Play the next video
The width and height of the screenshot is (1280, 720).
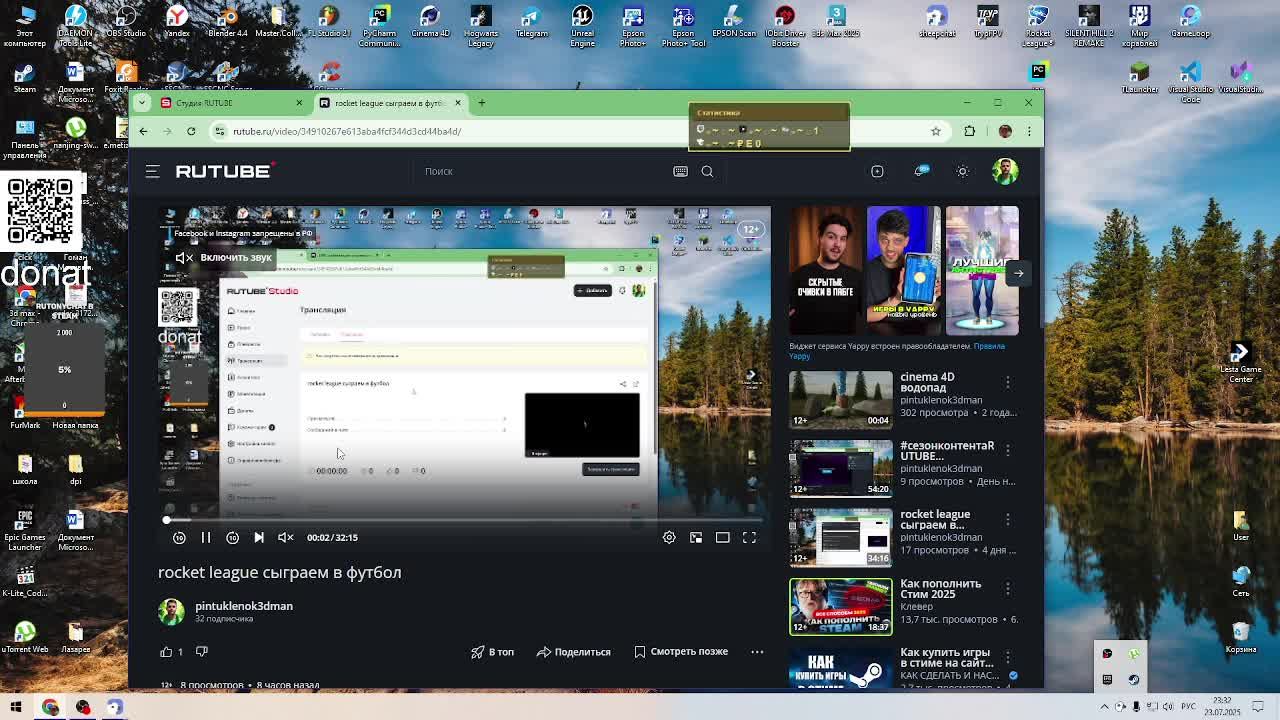(x=259, y=537)
